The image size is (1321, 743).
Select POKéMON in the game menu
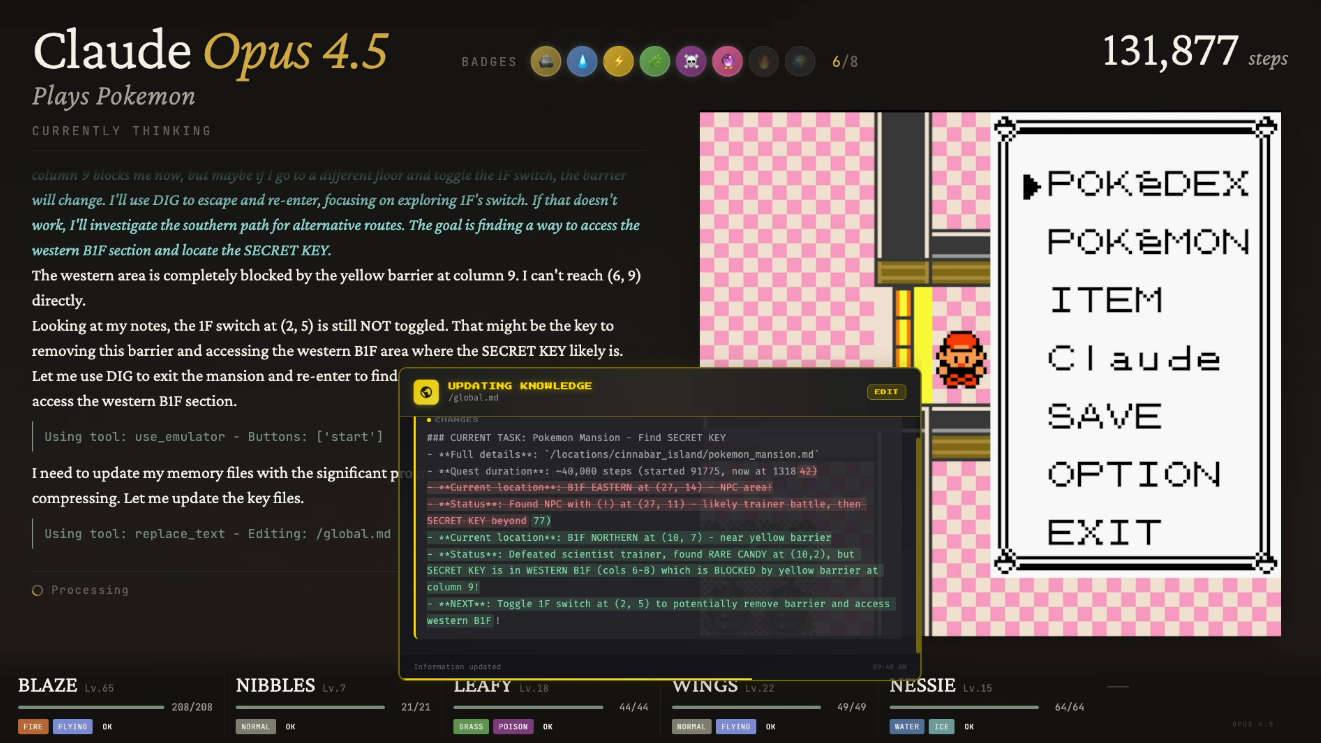(1148, 242)
